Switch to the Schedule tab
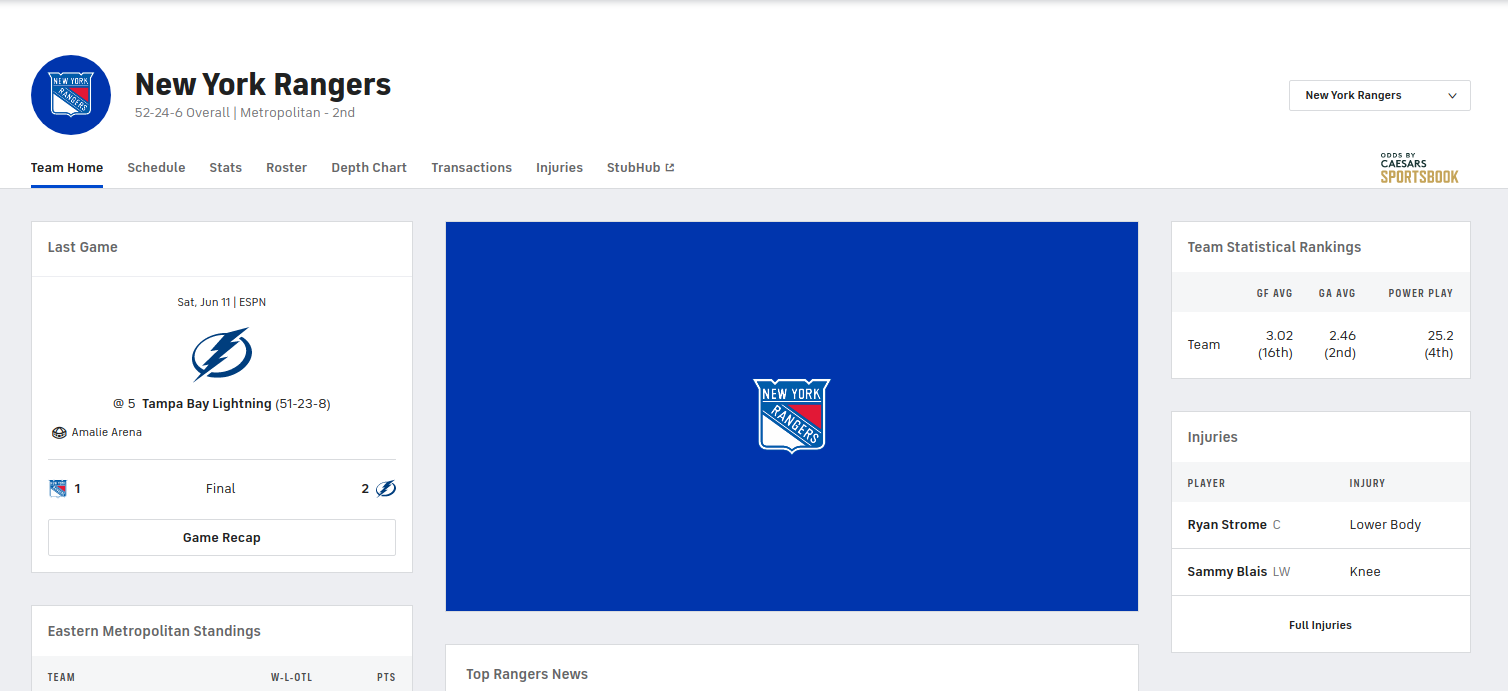 pyautogui.click(x=156, y=168)
